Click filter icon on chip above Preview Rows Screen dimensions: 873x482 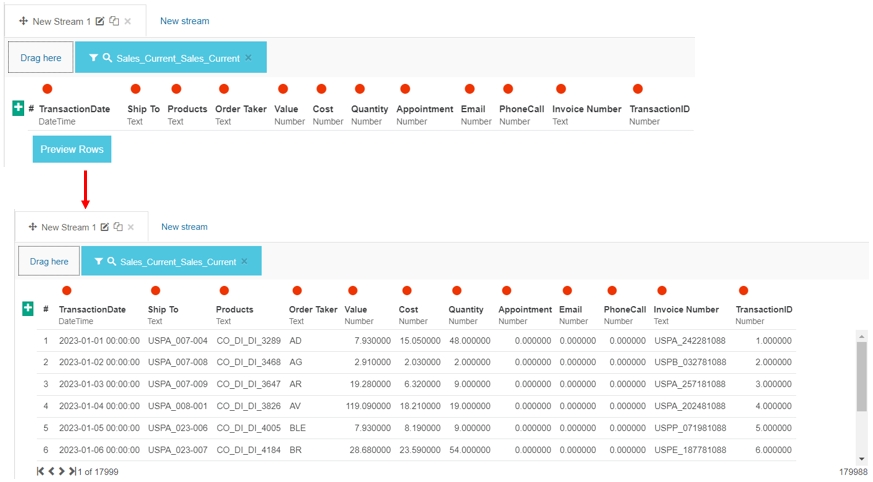point(93,58)
